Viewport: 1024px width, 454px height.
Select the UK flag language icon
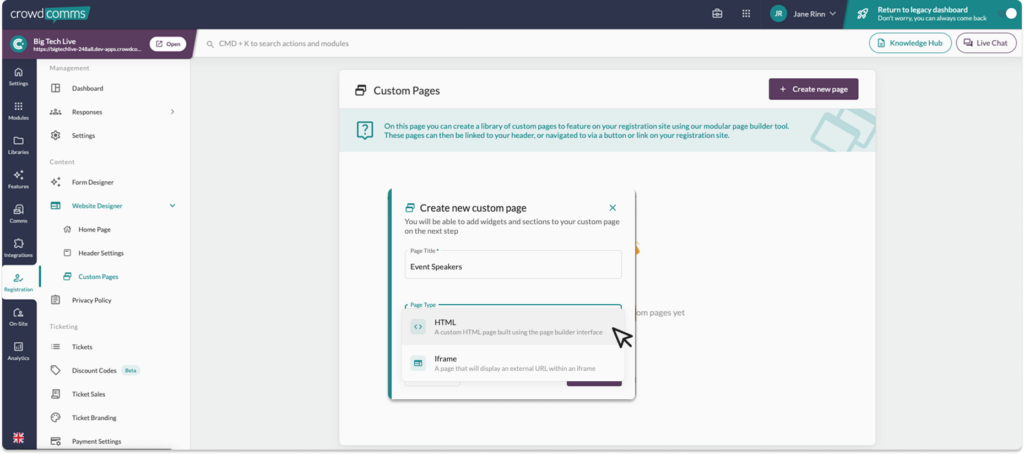18,438
